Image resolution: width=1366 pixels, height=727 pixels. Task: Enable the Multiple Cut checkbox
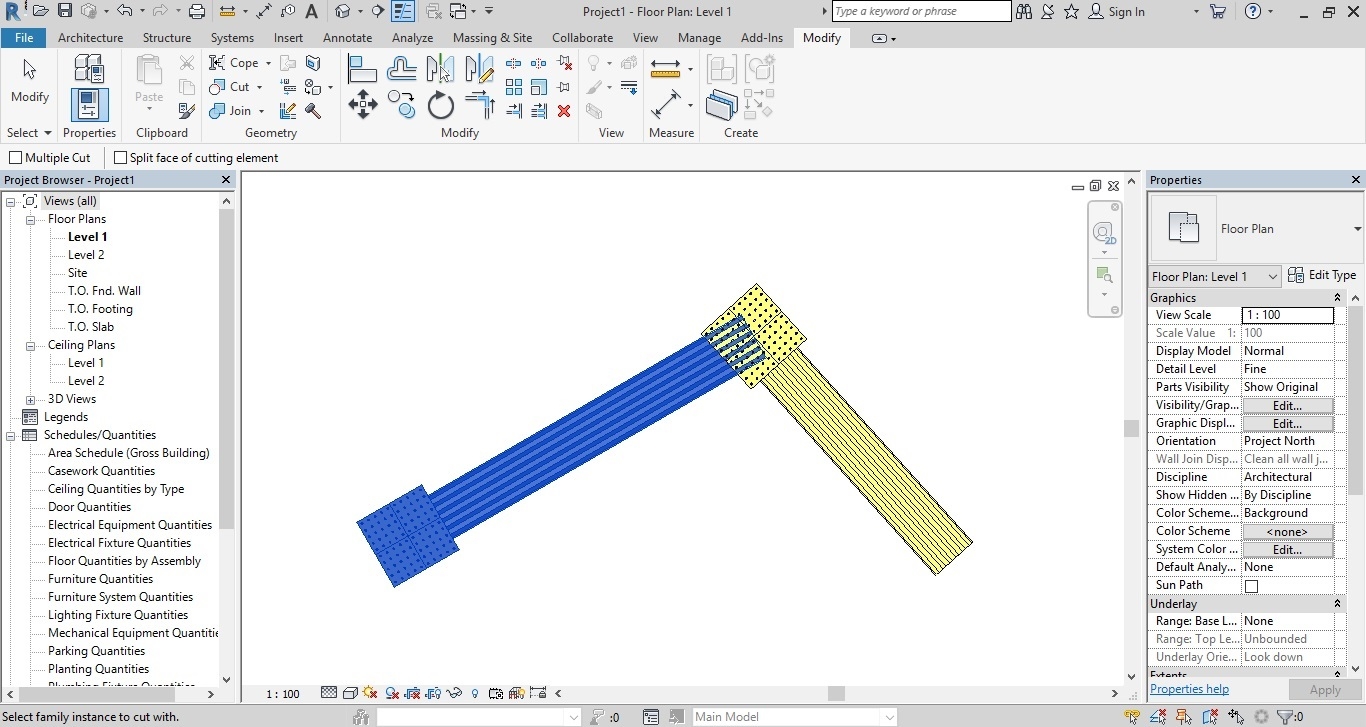tap(16, 157)
